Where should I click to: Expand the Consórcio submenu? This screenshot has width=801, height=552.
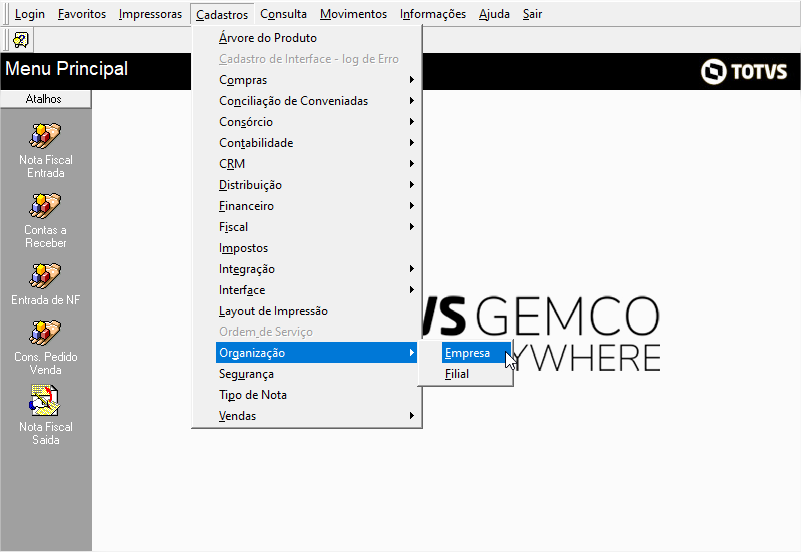[317, 122]
